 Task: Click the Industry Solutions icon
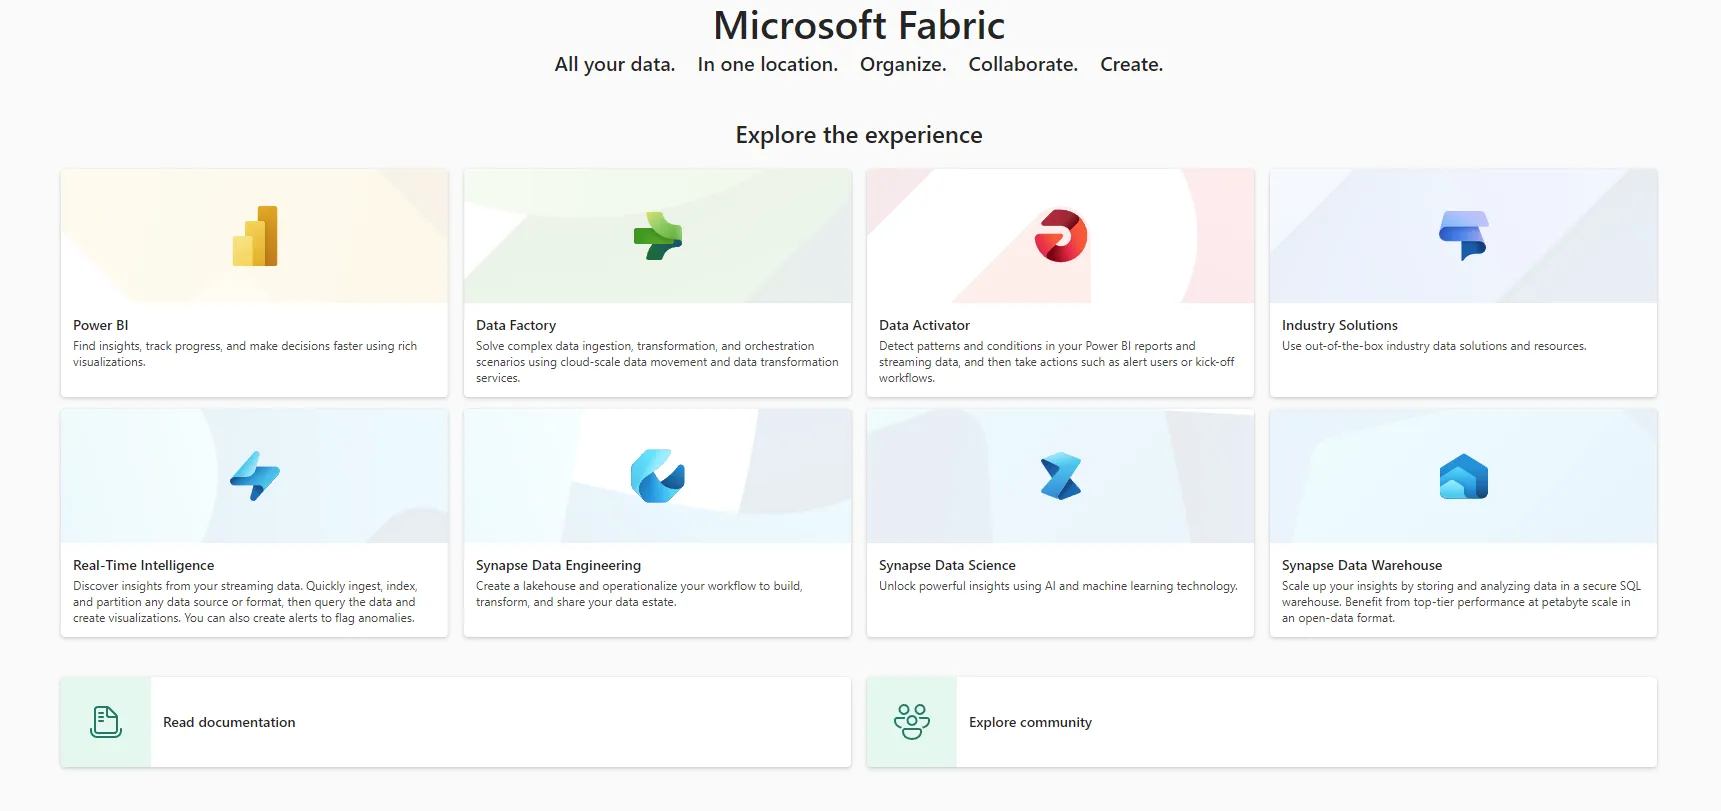point(1464,236)
